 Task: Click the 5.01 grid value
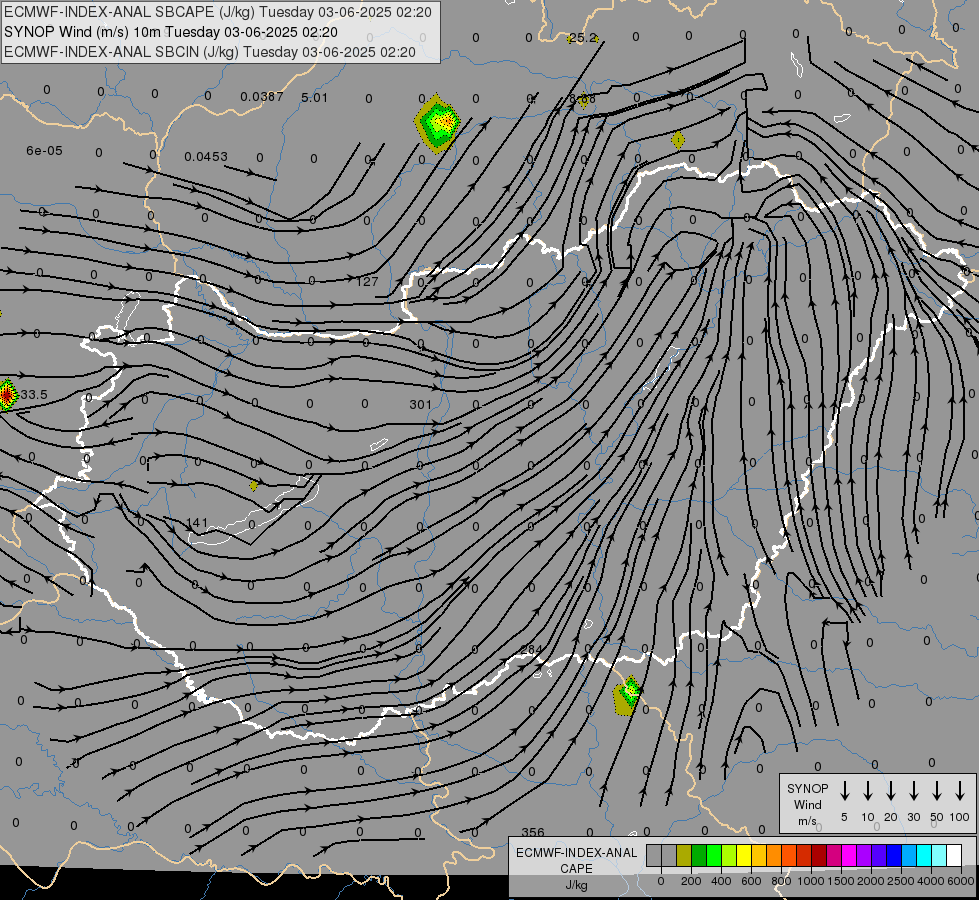pos(314,97)
